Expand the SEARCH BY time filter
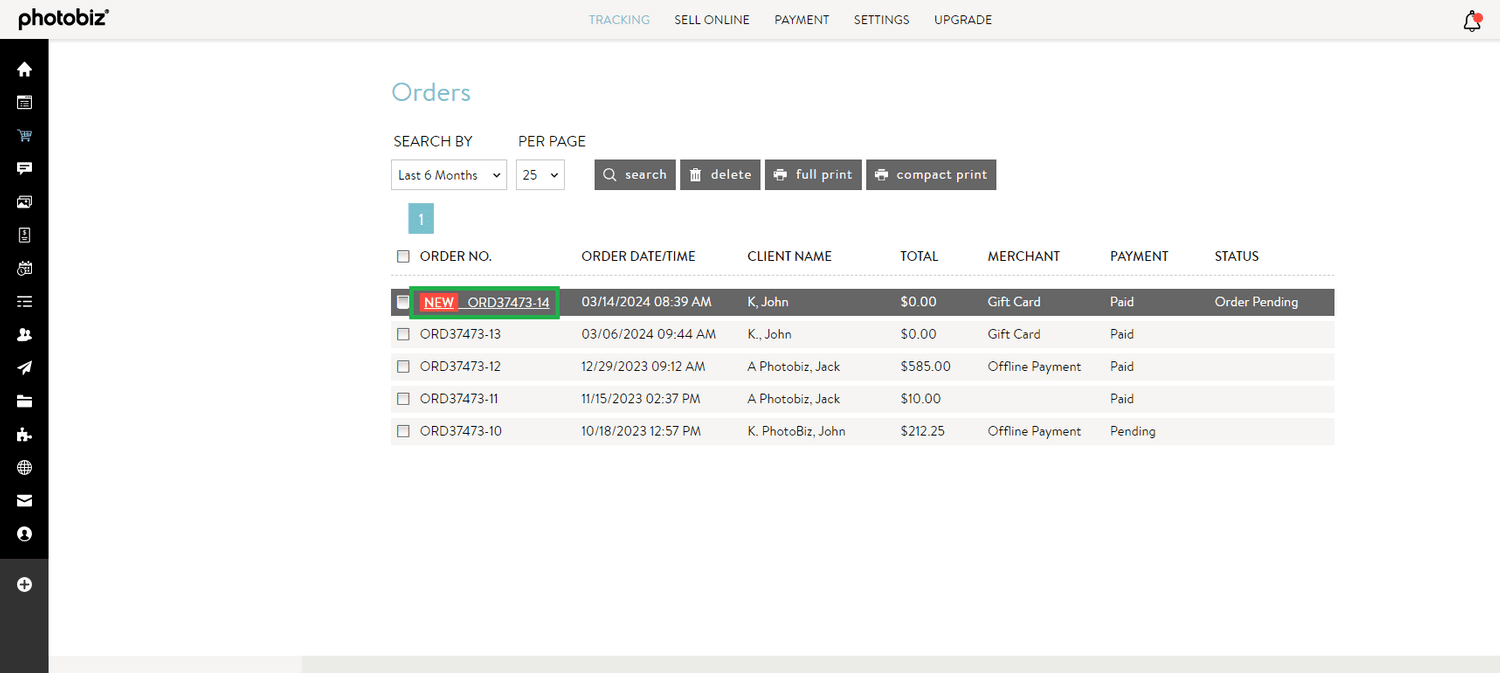The image size is (1500, 673). coord(448,174)
